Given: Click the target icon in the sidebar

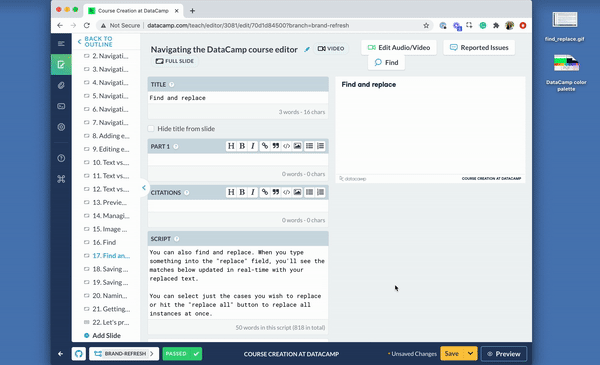Looking at the screenshot, I should pos(61,127).
